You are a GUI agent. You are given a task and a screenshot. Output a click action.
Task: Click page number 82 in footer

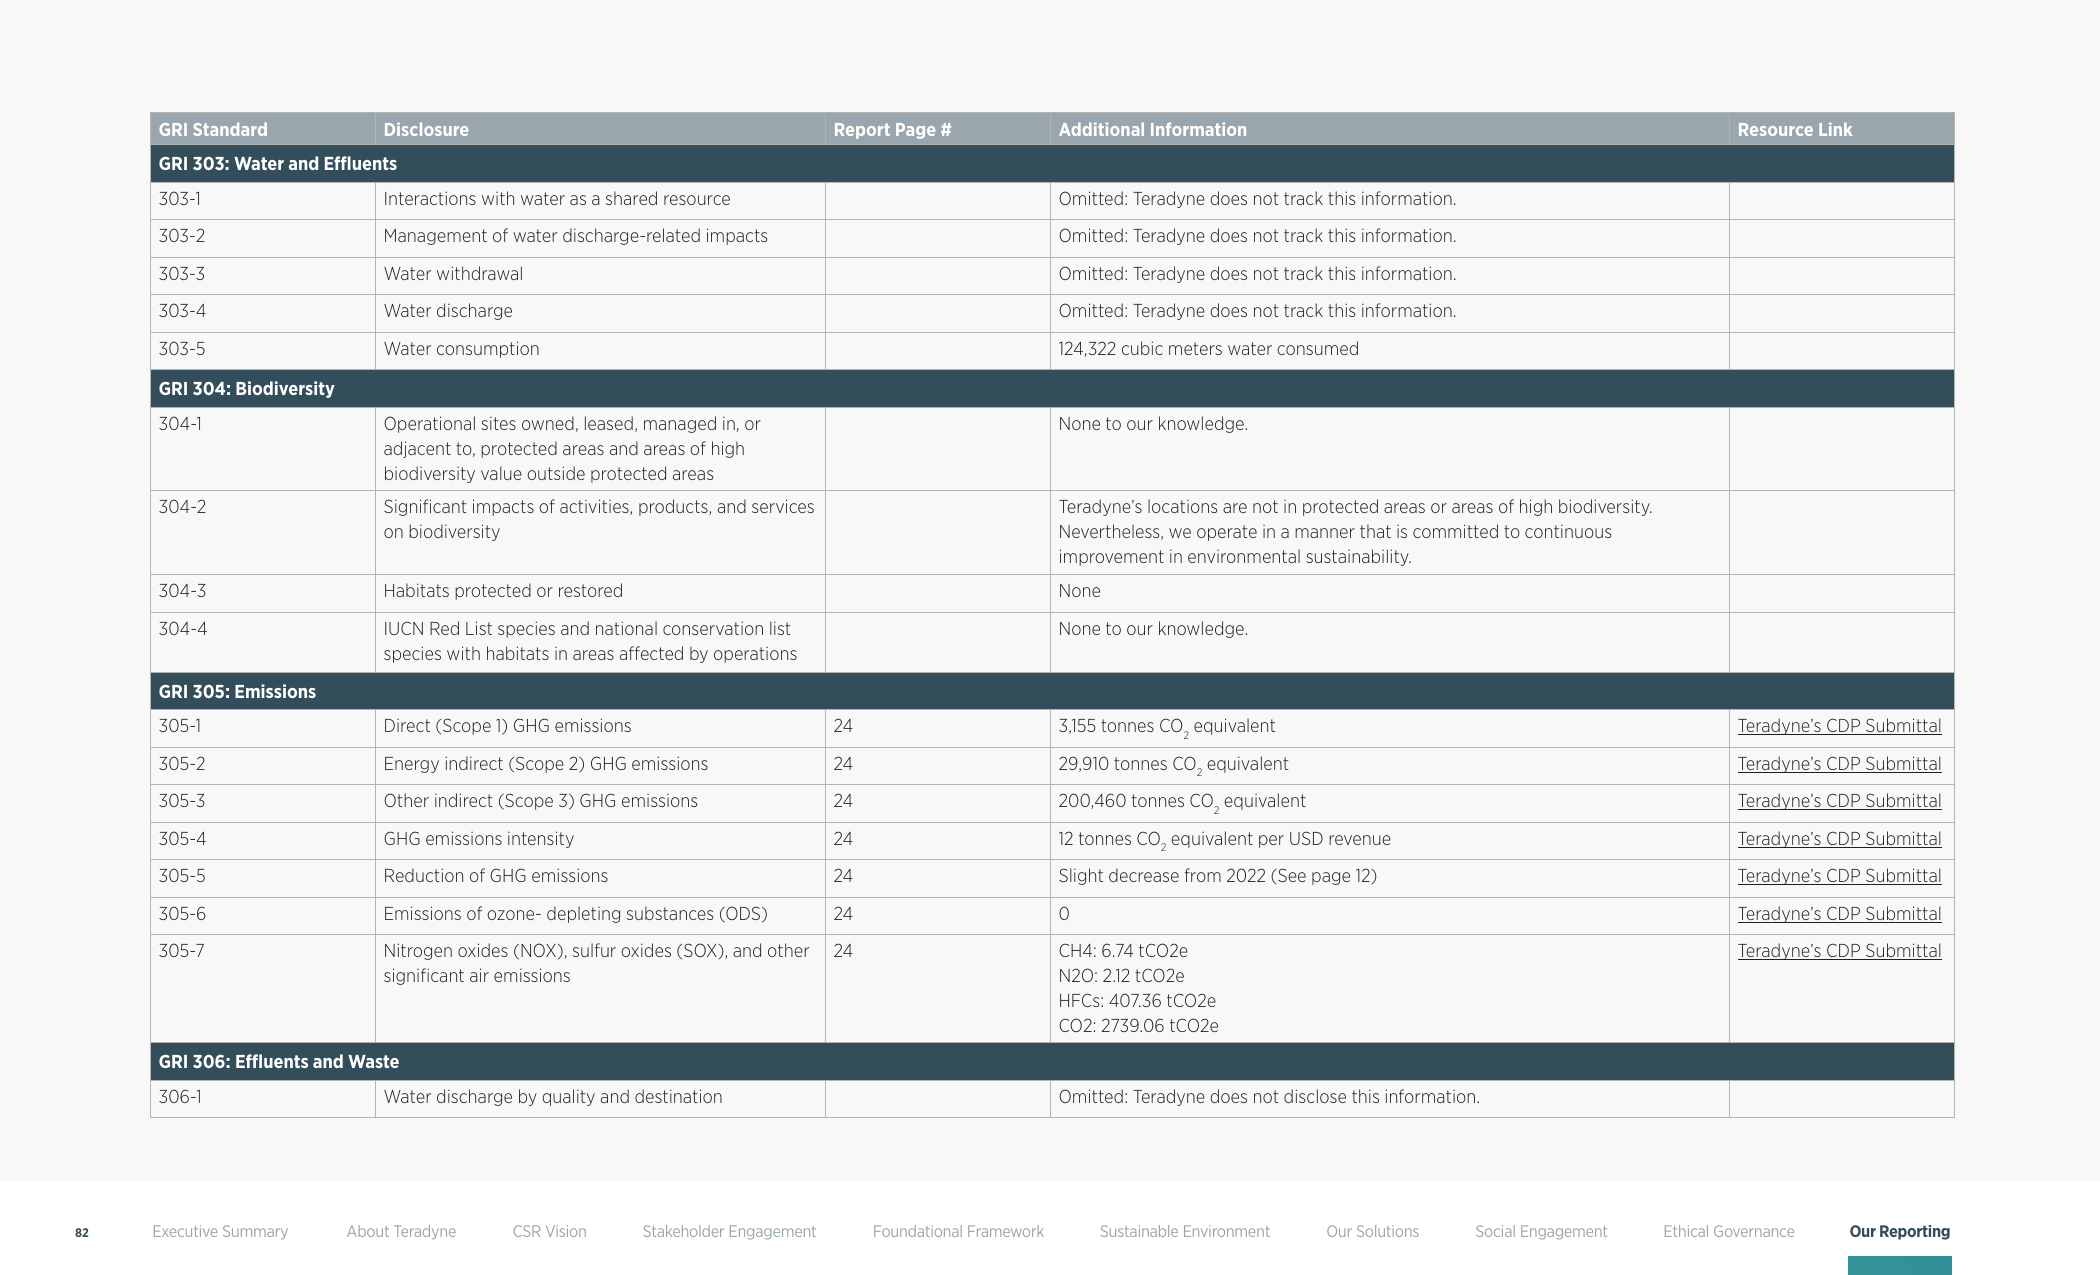(82, 1233)
